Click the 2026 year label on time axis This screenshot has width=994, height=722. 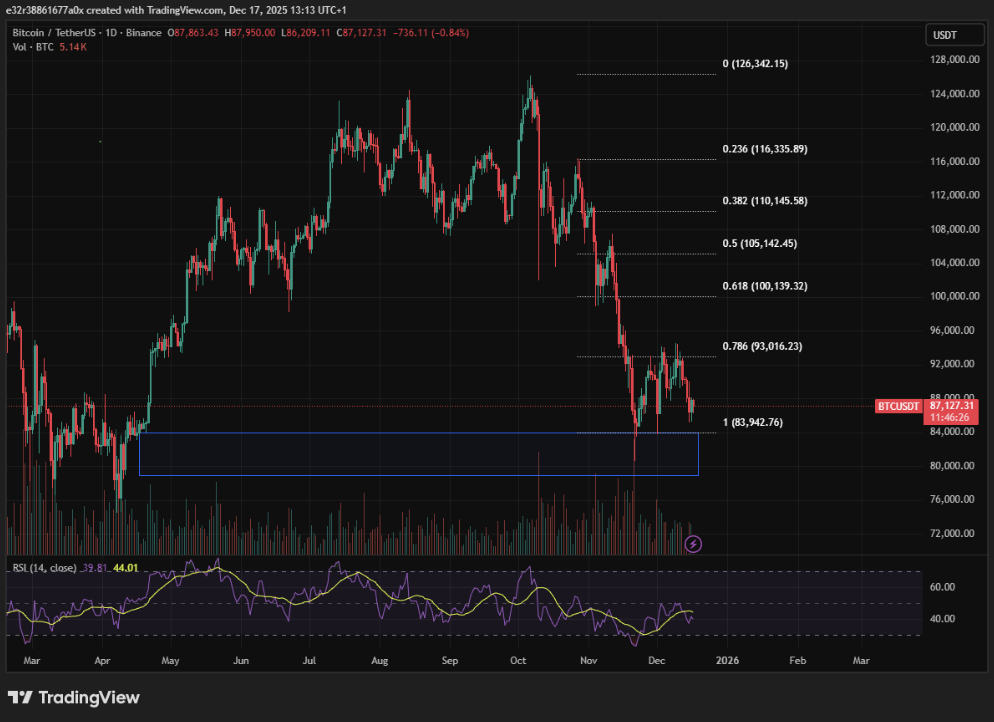point(727,660)
